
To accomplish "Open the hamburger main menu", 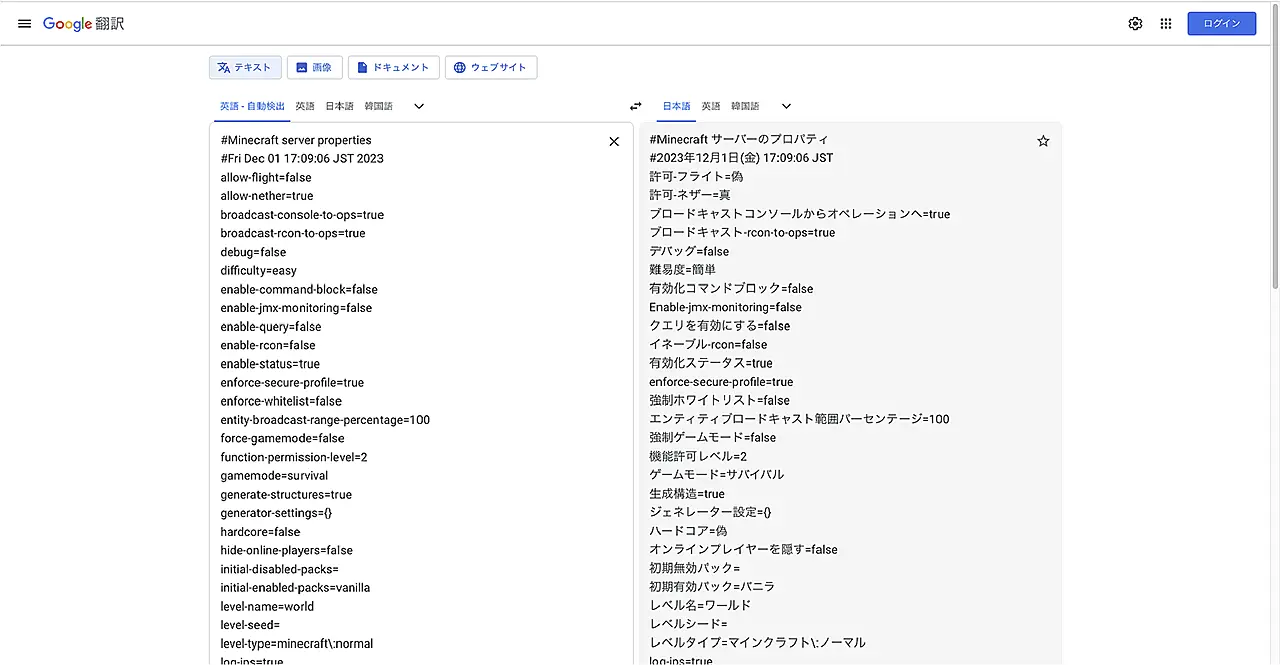I will pos(24,24).
